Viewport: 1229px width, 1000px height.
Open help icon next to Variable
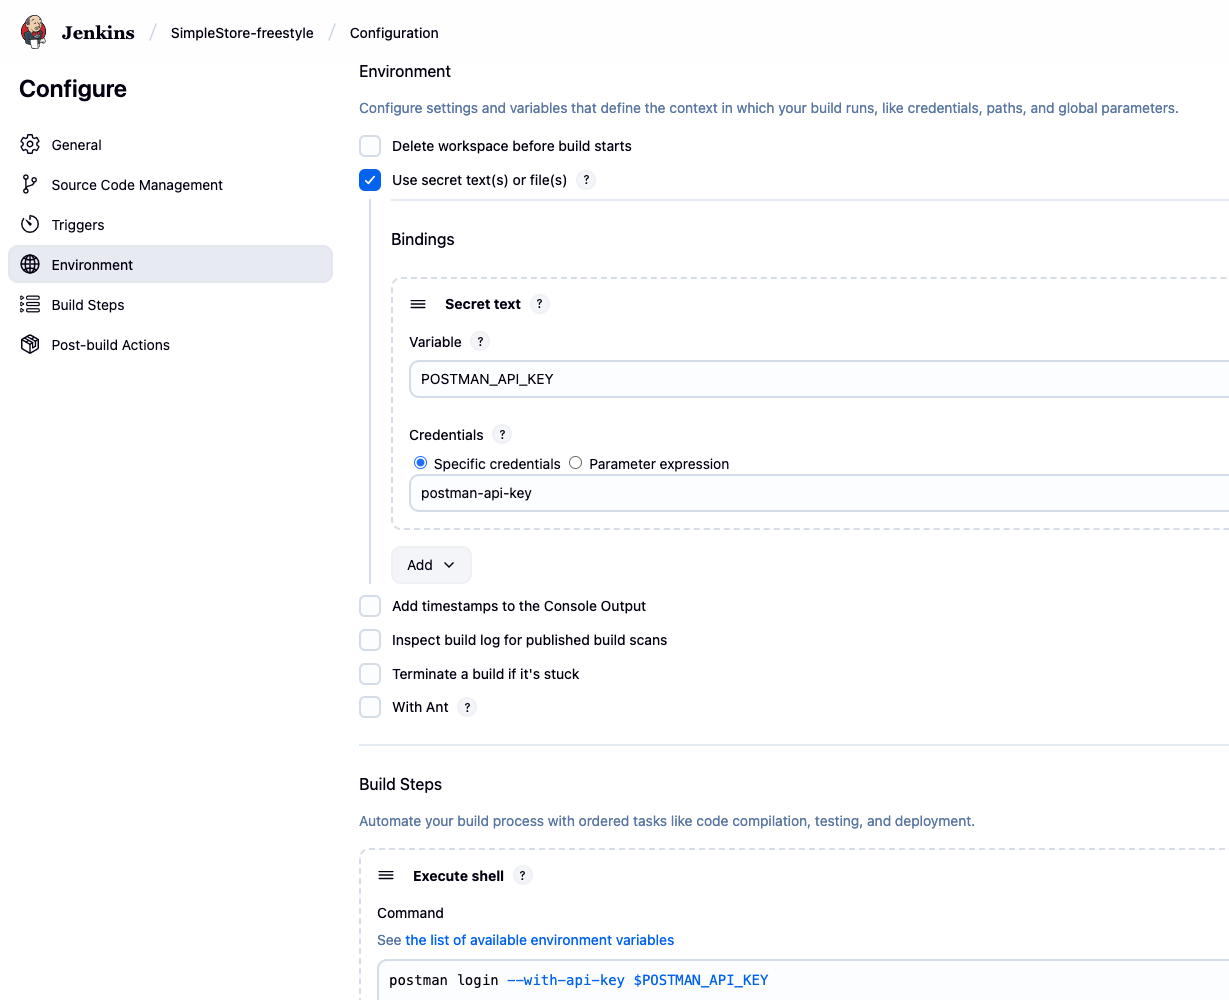coord(480,342)
